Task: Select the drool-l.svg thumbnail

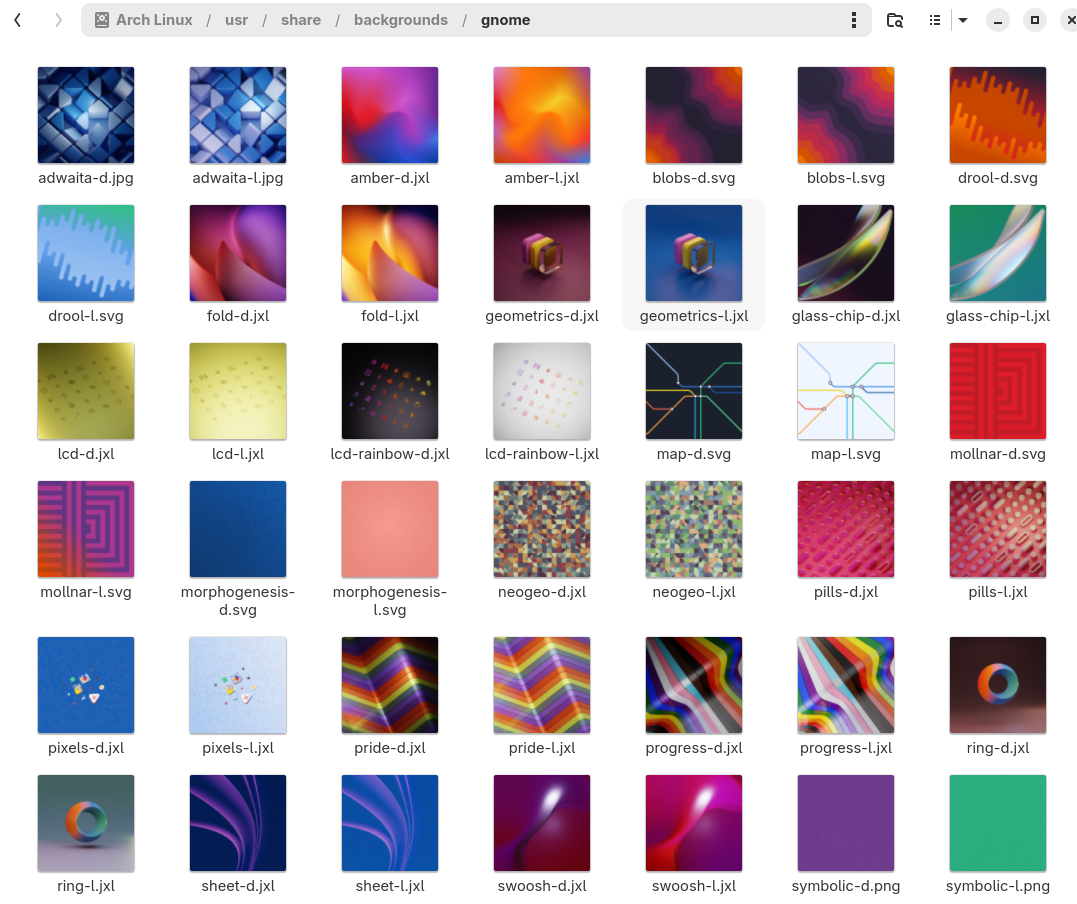Action: [86, 253]
